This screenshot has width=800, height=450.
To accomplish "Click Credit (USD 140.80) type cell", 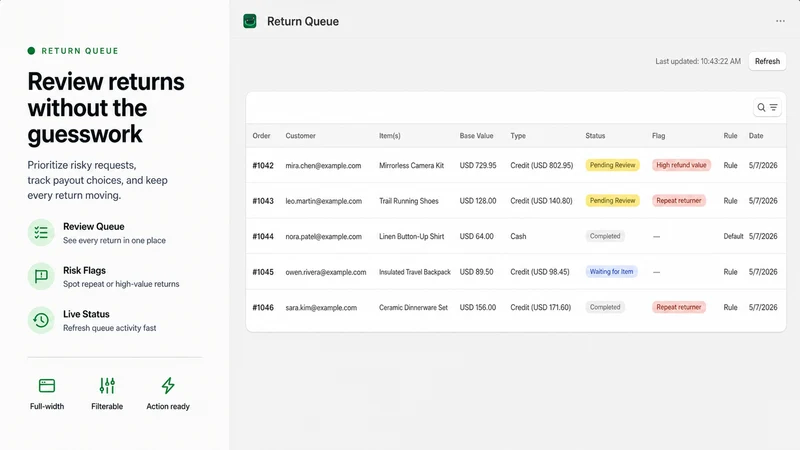I will pos(541,201).
